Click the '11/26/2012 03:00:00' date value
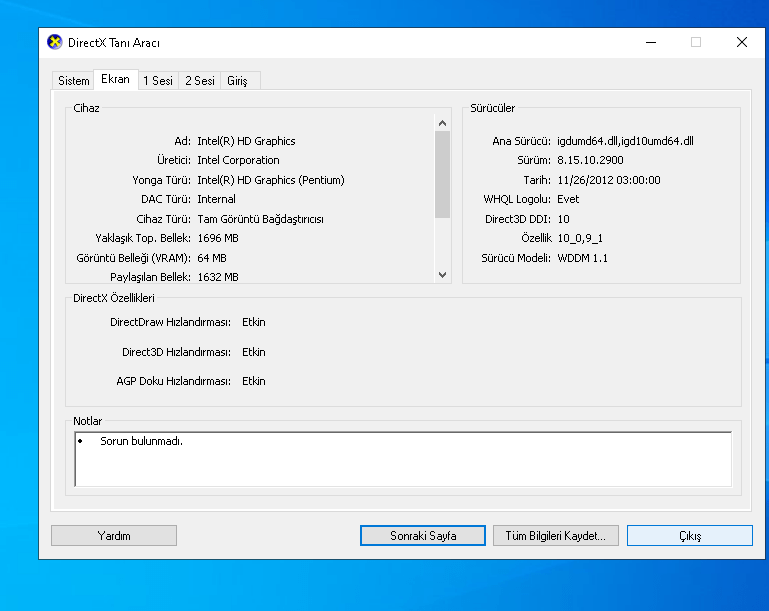Screen dimensions: 769x611 (609, 180)
